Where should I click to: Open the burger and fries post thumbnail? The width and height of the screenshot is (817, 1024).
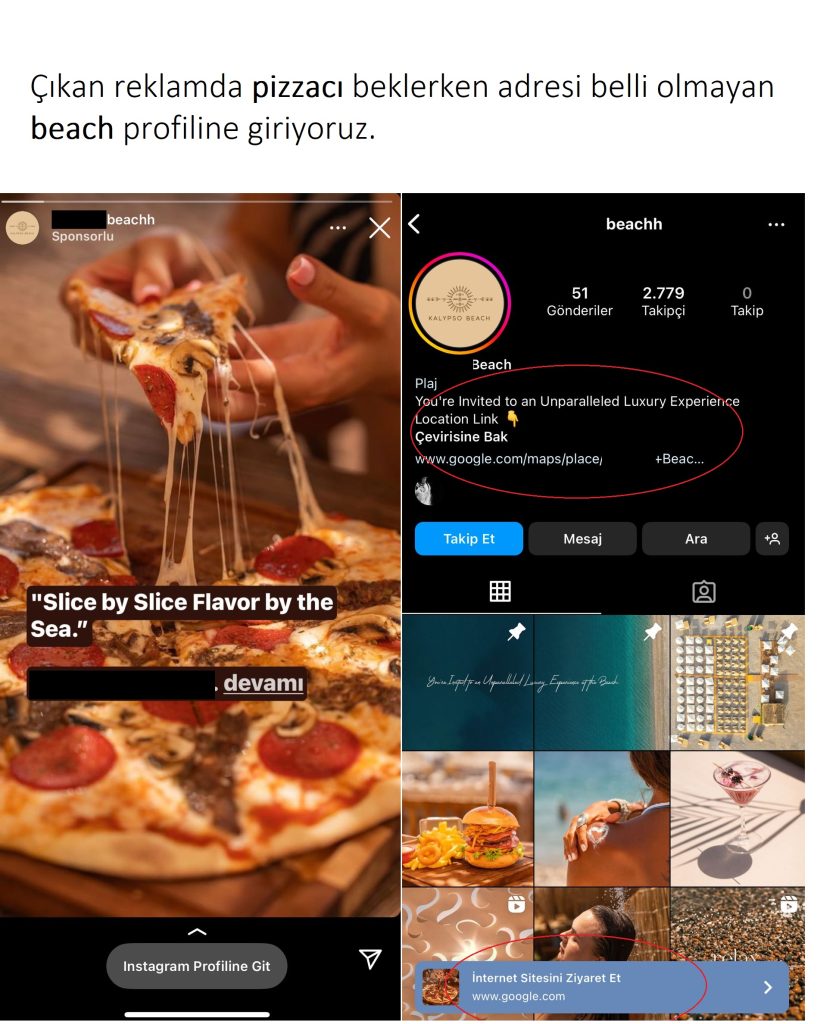[x=468, y=819]
